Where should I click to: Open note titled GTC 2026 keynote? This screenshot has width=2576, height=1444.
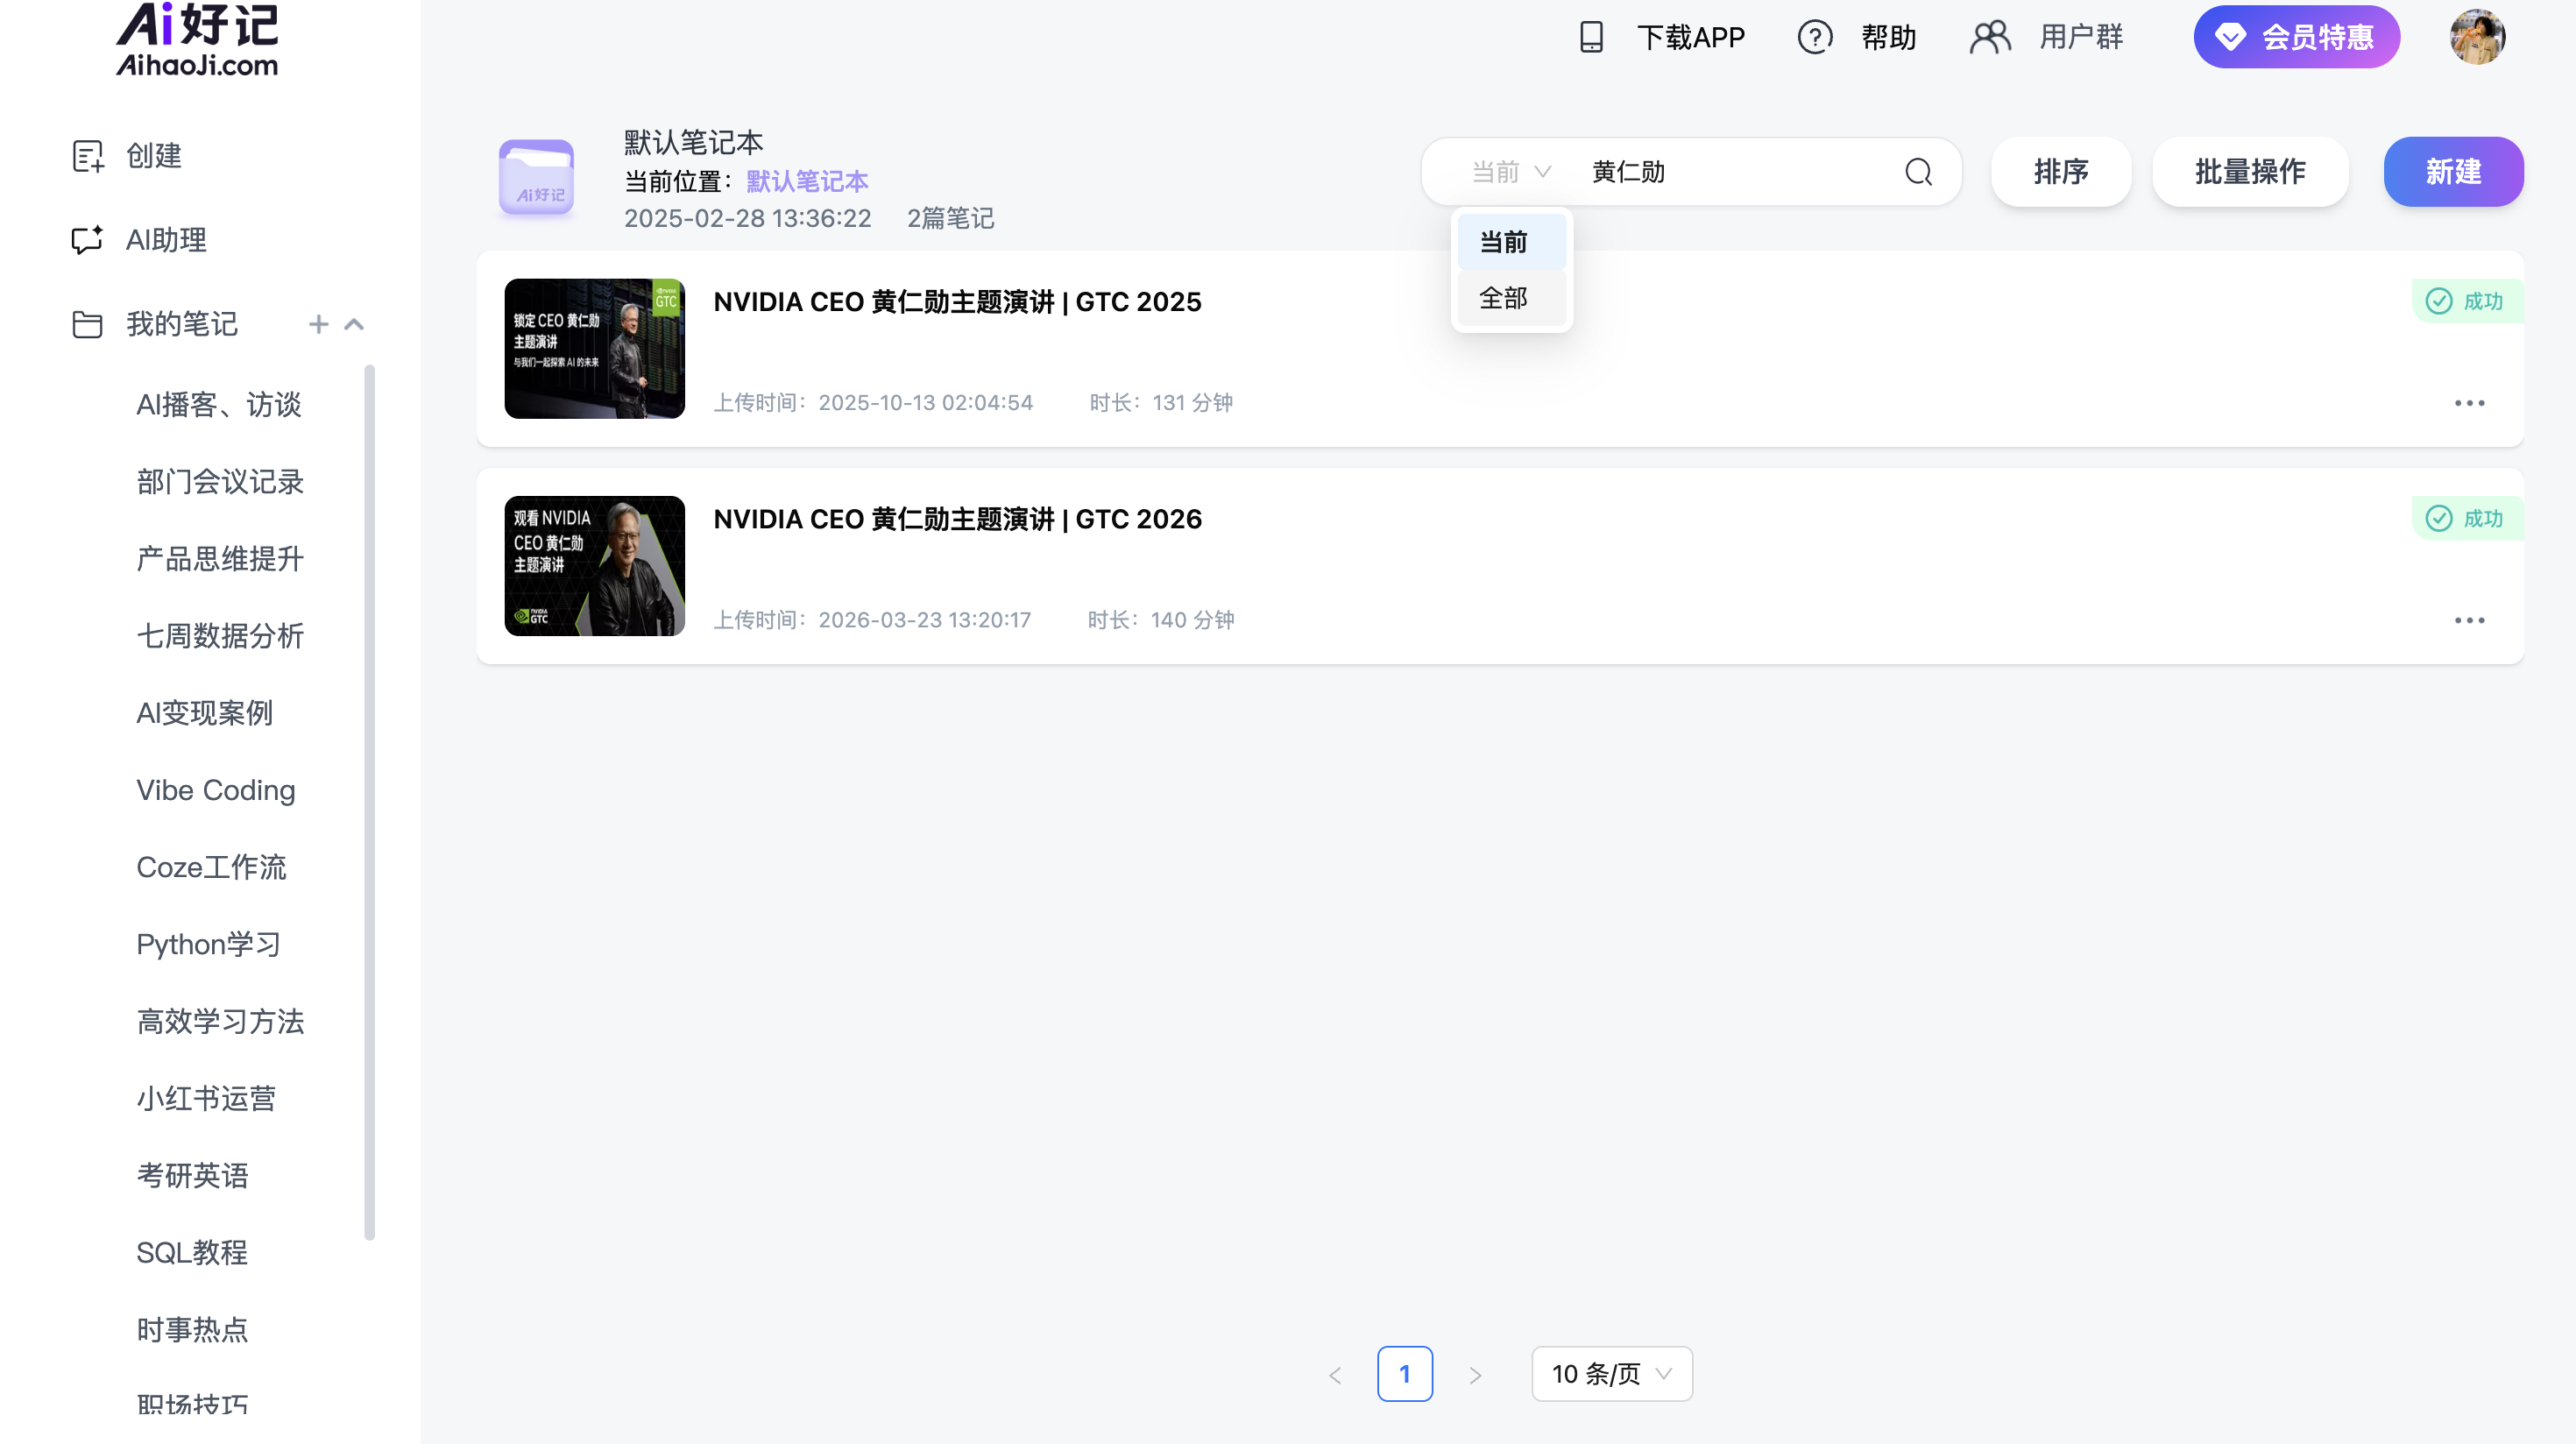[957, 518]
